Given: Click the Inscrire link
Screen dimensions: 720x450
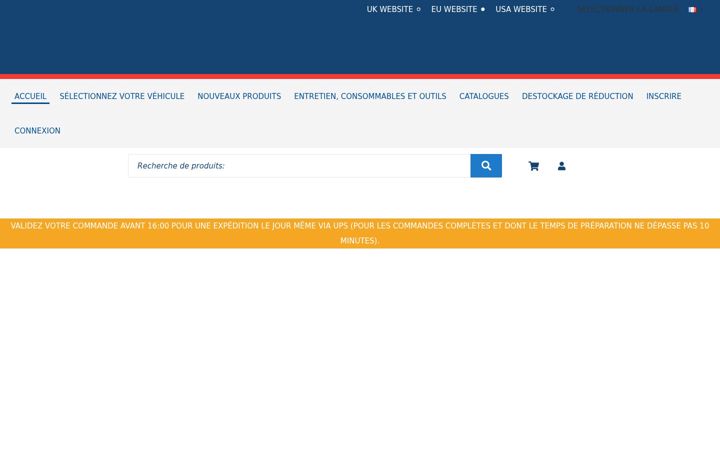Looking at the screenshot, I should pyautogui.click(x=664, y=96).
